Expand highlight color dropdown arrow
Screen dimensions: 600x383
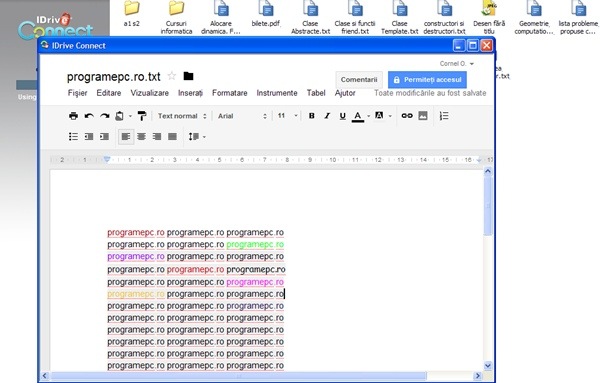tap(390, 116)
